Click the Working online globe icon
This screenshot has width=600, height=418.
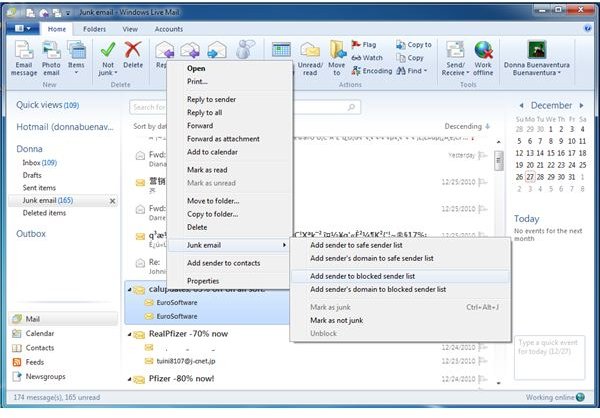(x=580, y=397)
